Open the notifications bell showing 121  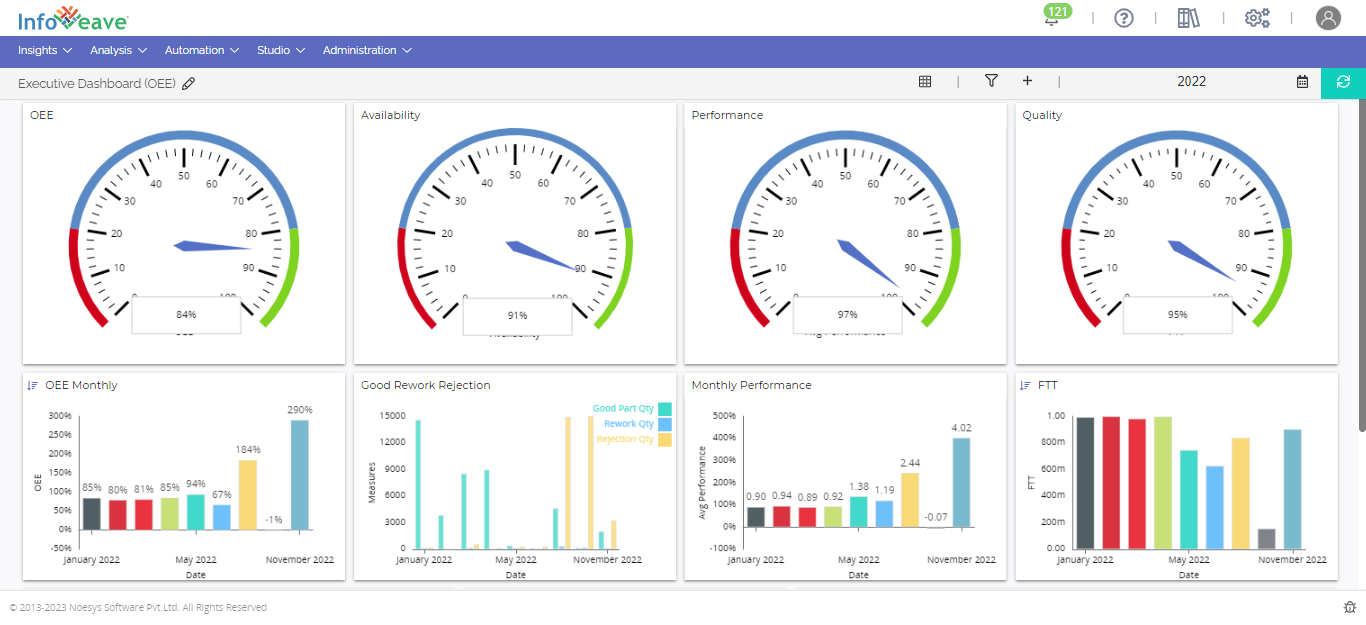(1052, 19)
